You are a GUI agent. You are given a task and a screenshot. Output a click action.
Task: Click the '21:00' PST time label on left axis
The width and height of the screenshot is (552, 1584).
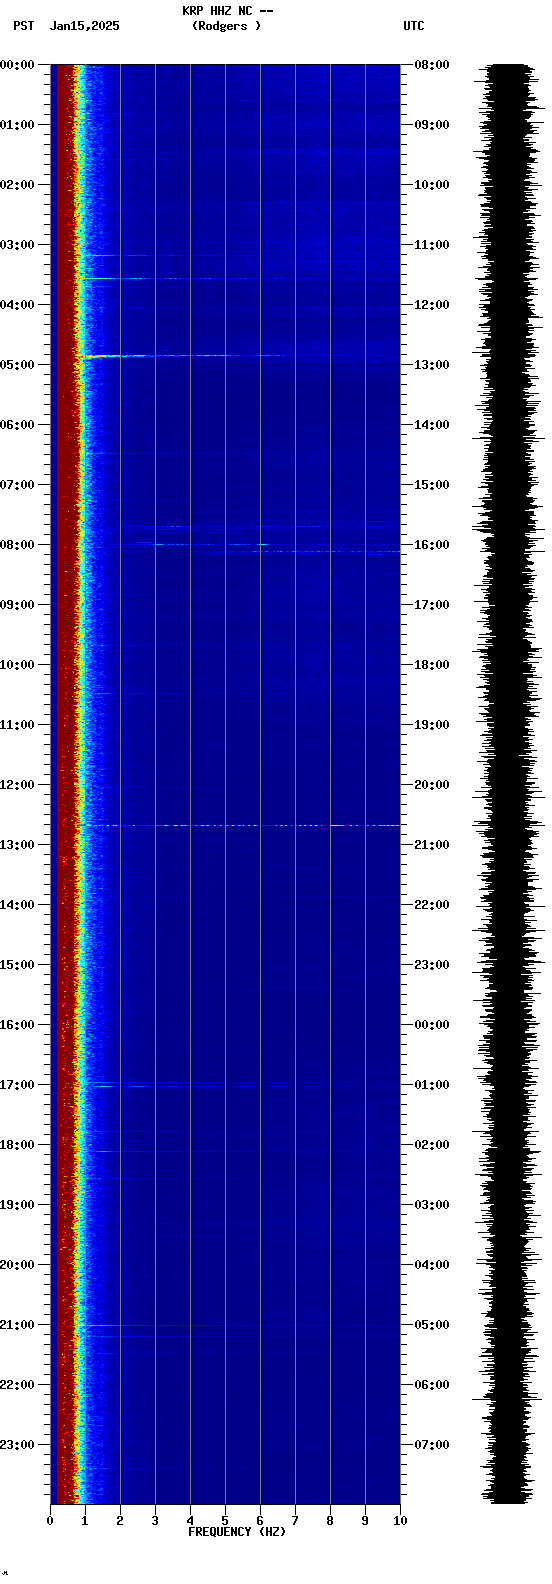click(18, 1325)
